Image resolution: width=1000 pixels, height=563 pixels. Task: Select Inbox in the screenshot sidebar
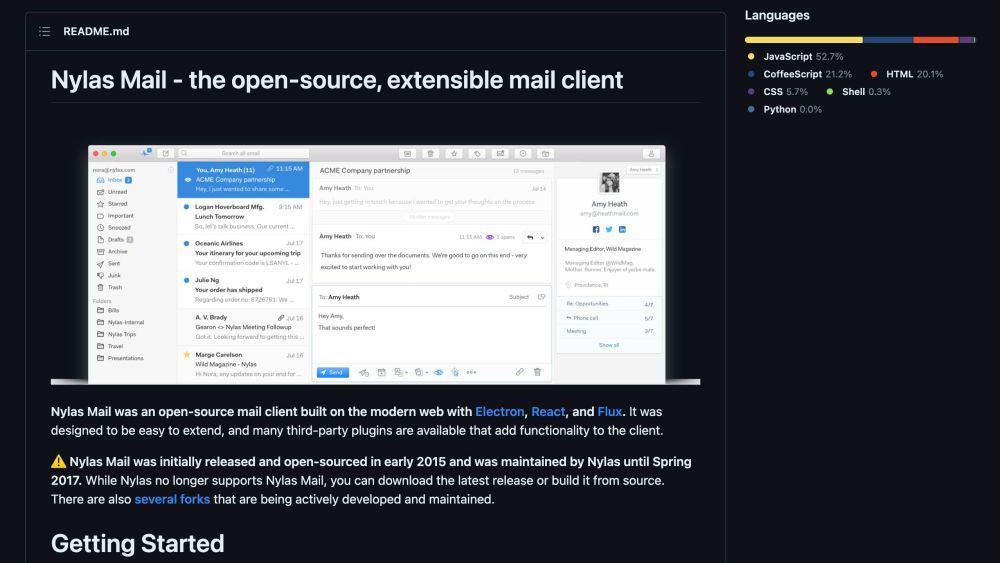tap(114, 180)
